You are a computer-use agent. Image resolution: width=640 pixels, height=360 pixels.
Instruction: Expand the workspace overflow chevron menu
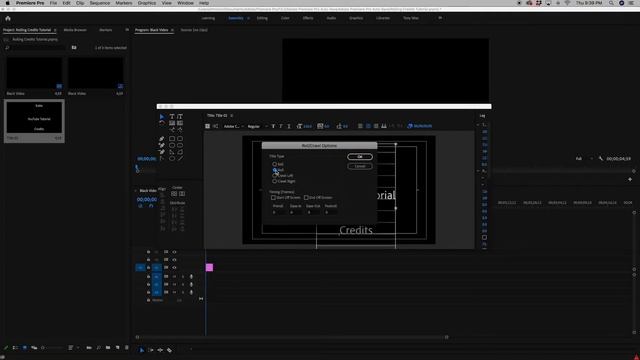tap(440, 18)
